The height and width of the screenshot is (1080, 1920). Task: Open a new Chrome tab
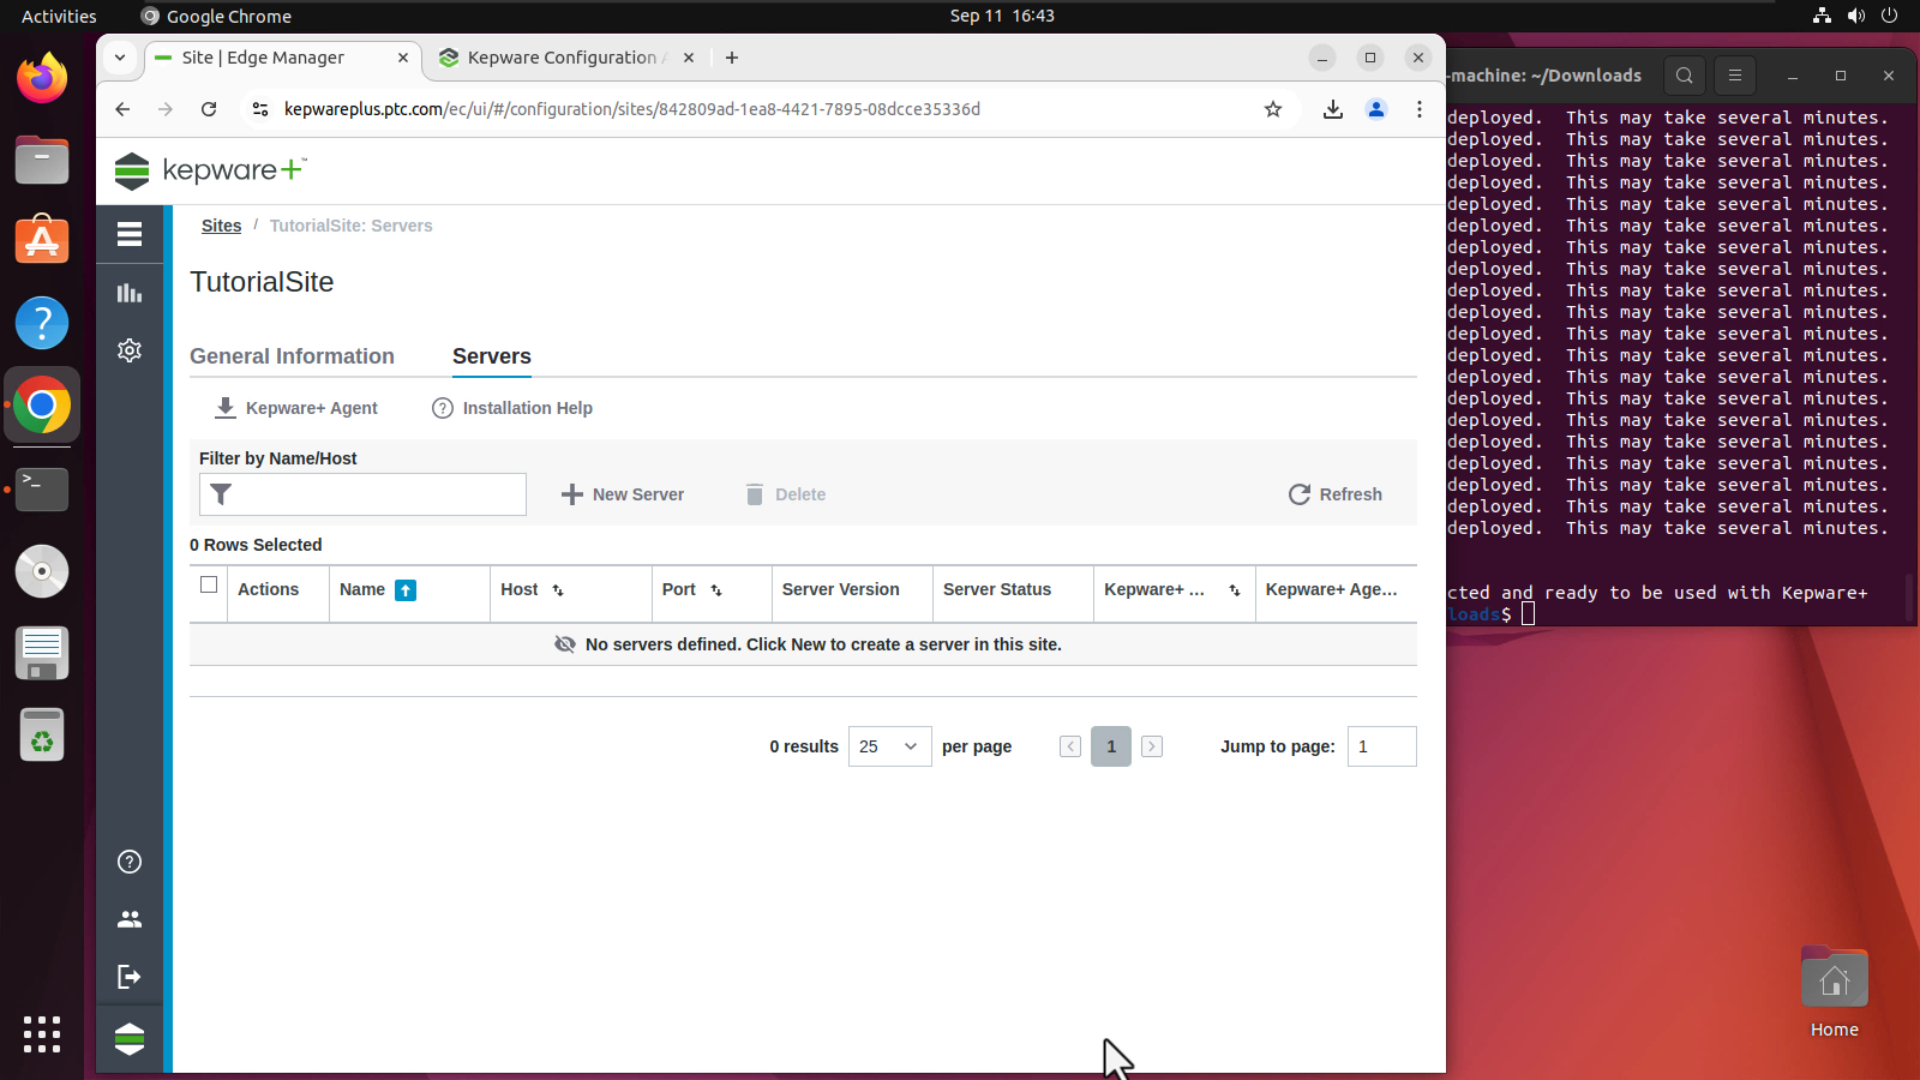[x=732, y=58]
